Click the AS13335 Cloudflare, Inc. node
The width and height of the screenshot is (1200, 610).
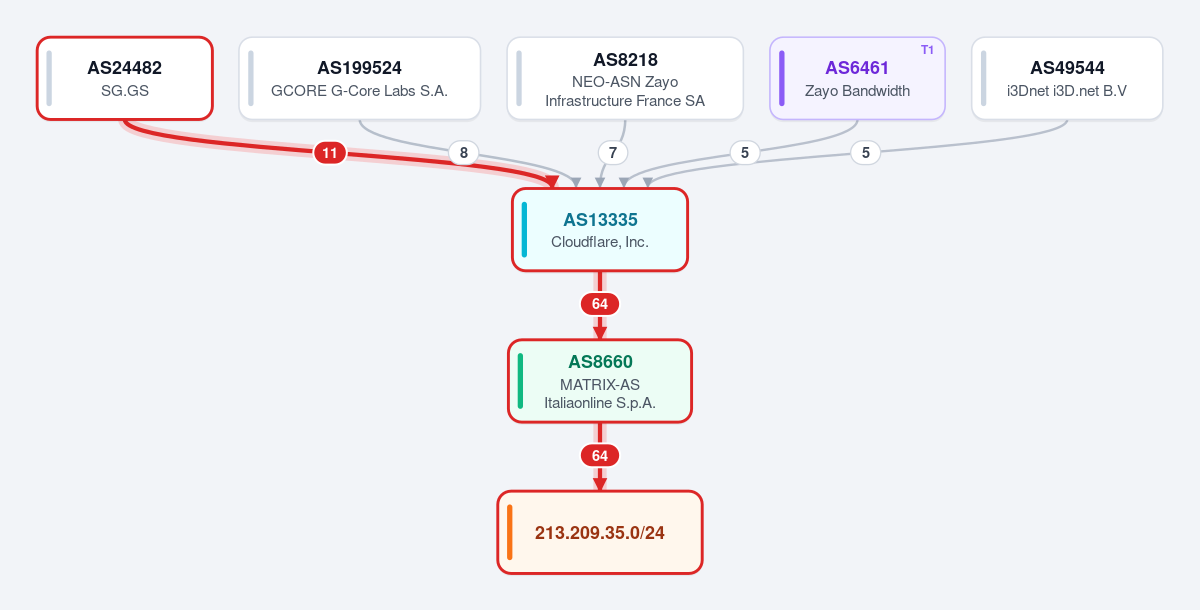tap(600, 230)
